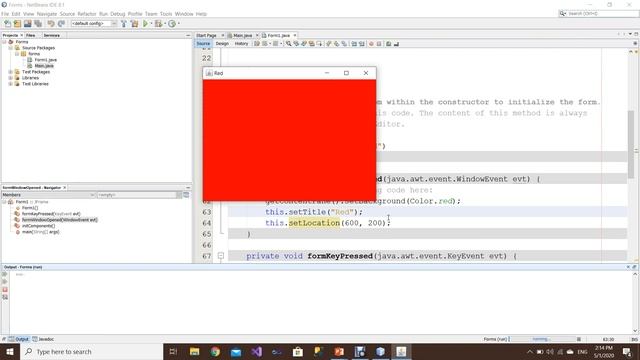
Task: Click the Shift Line Left icon
Action: tap(354, 44)
